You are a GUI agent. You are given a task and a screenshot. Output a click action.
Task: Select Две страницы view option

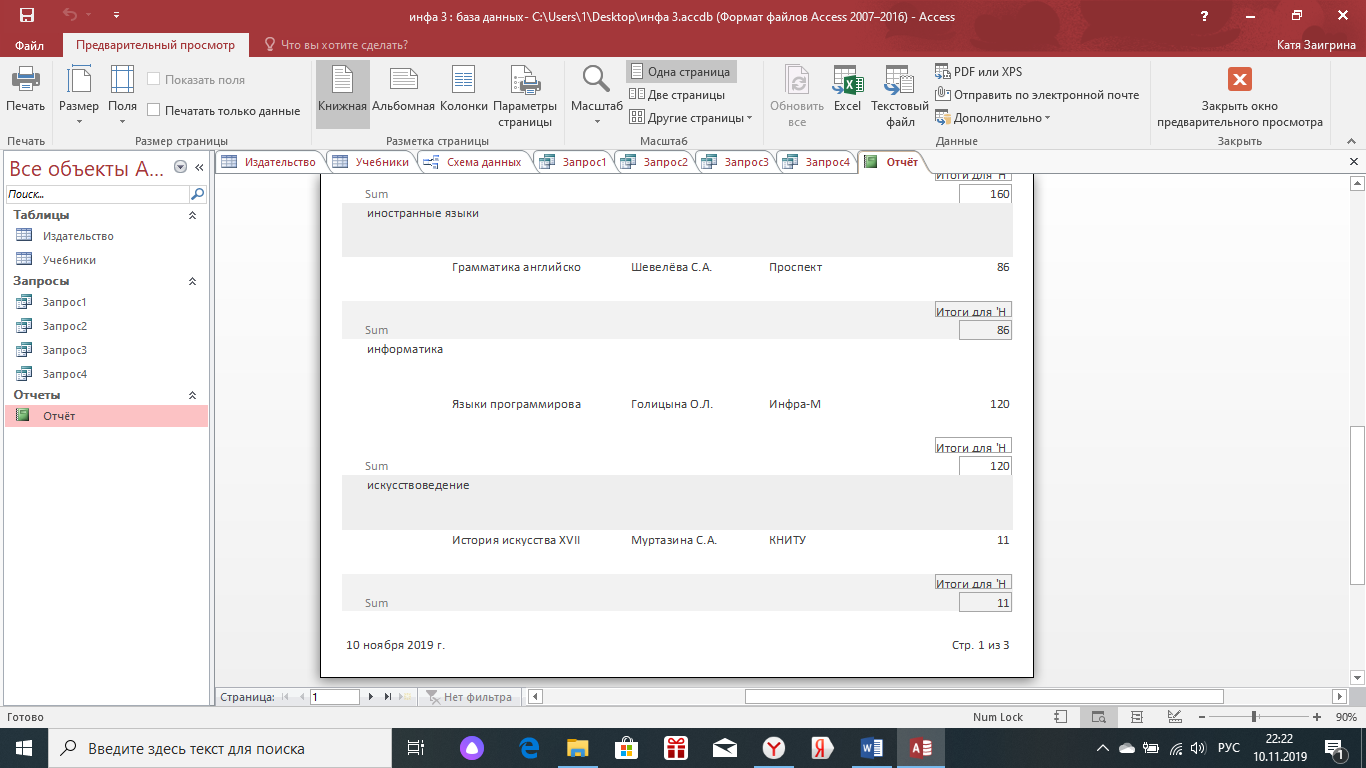678,95
